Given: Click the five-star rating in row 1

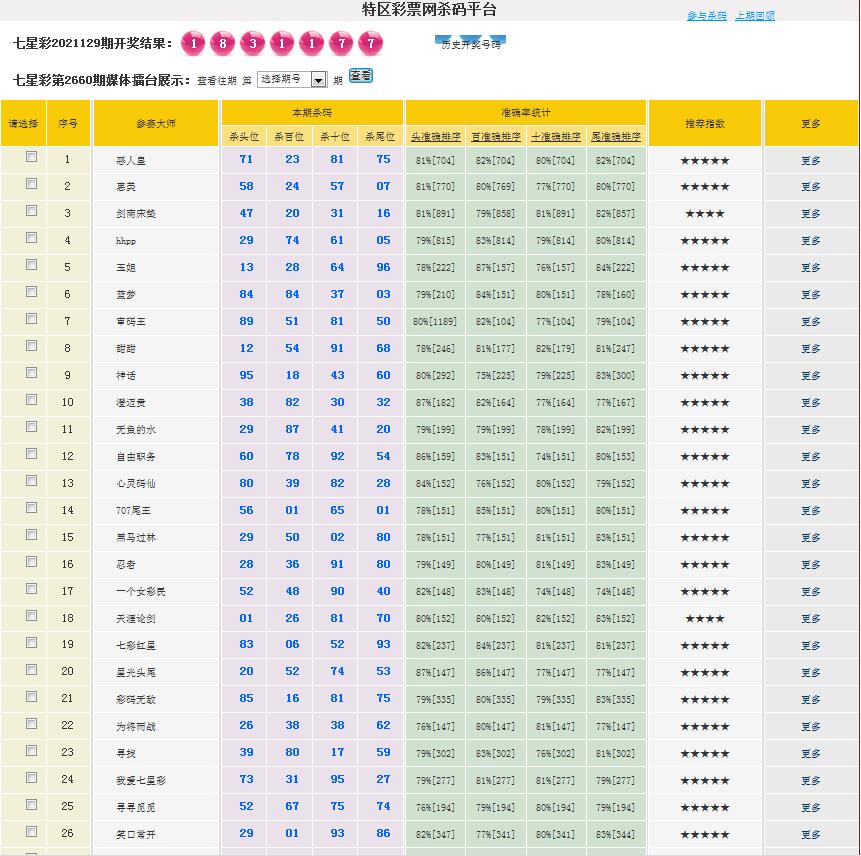Looking at the screenshot, I should coord(705,160).
